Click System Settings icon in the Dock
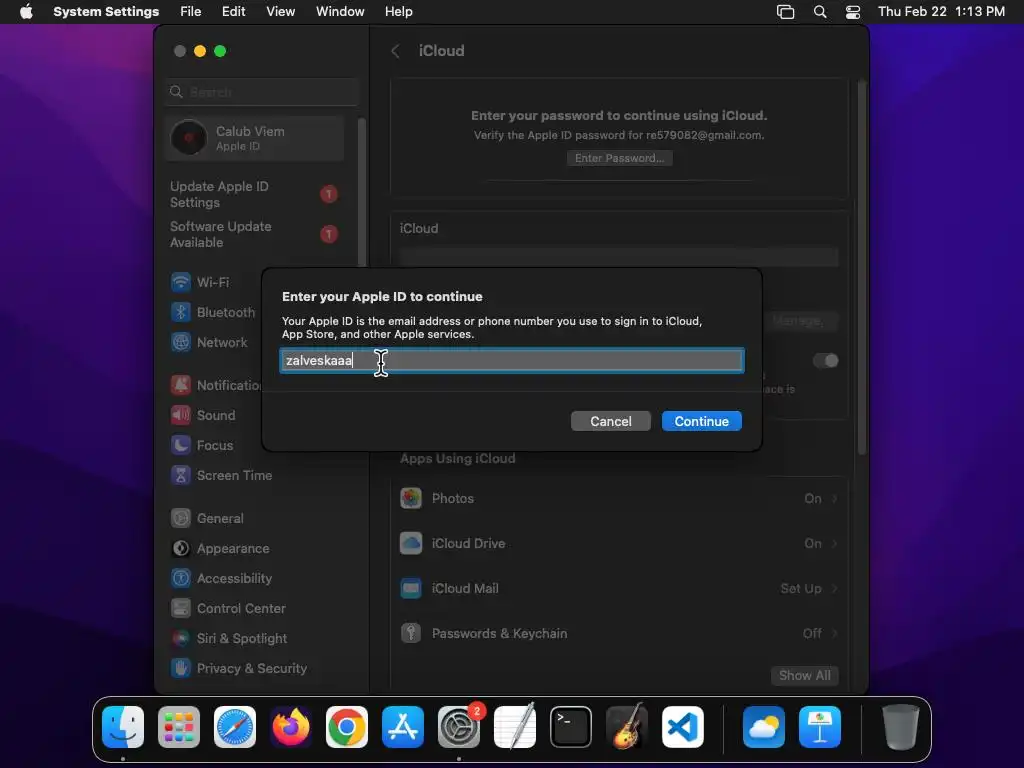Image resolution: width=1024 pixels, height=768 pixels. tap(459, 727)
